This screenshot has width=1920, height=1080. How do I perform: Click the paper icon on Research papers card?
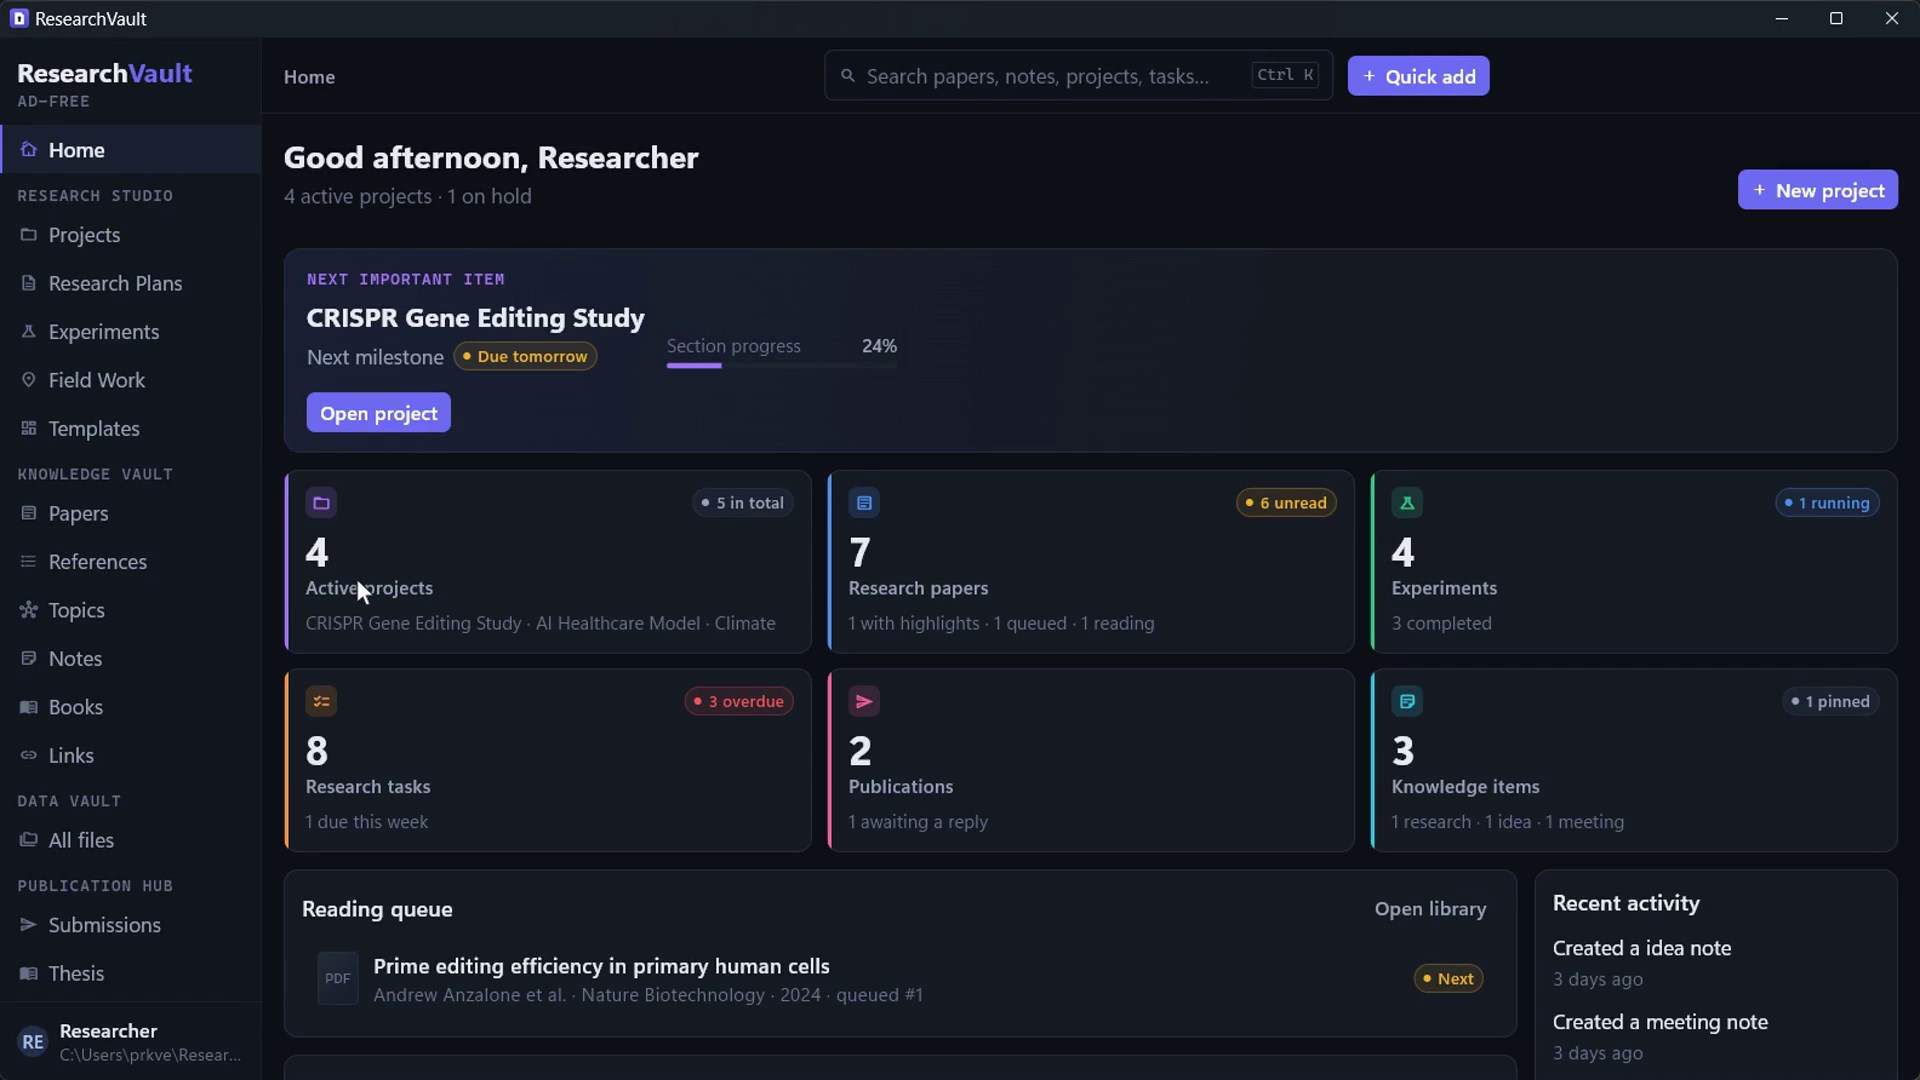click(864, 503)
